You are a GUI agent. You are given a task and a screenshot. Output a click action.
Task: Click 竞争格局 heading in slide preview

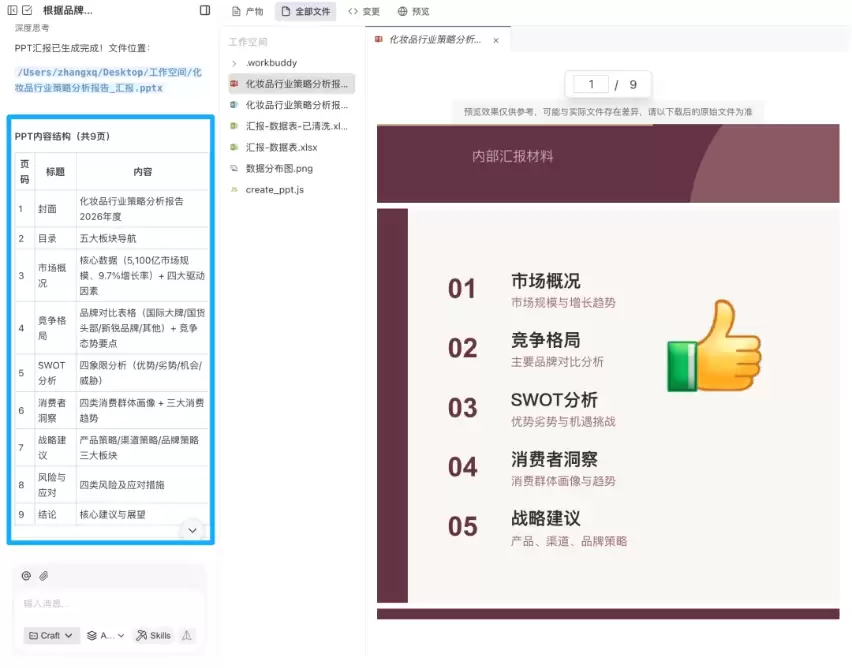click(x=546, y=340)
